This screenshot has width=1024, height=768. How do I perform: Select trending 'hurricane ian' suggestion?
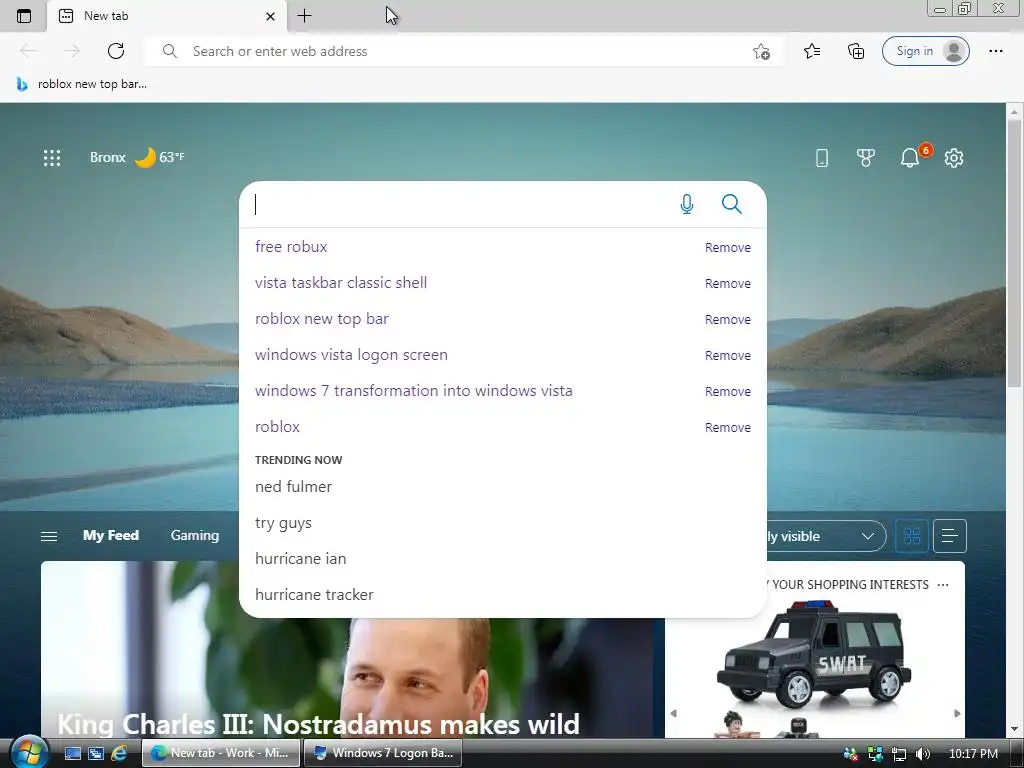point(300,558)
